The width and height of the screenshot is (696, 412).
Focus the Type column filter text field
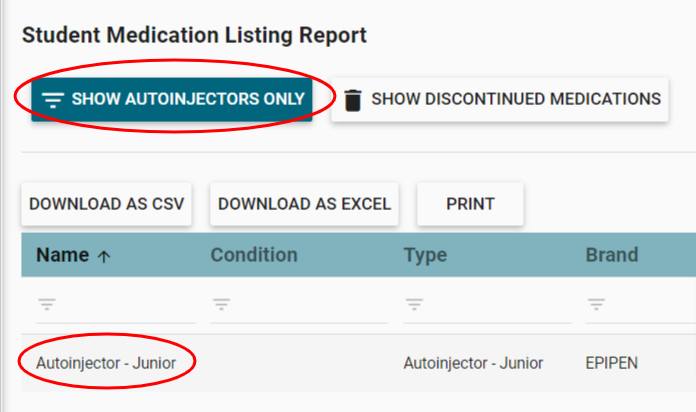click(x=497, y=304)
